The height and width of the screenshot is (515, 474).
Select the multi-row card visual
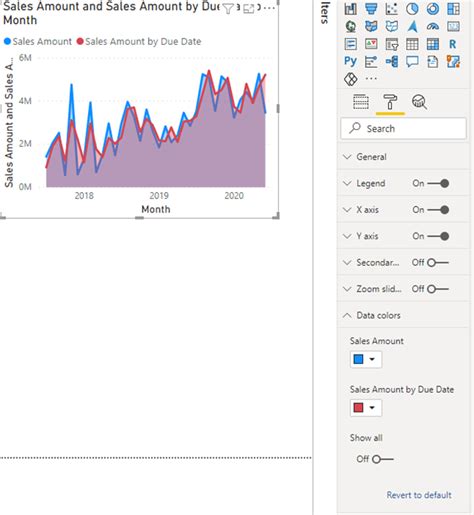(x=350, y=44)
